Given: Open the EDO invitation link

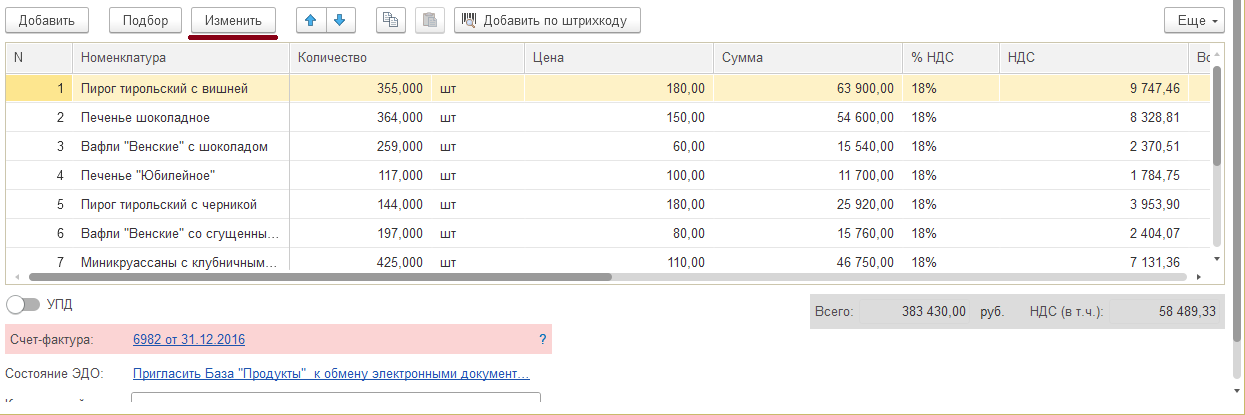Looking at the screenshot, I should pyautogui.click(x=330, y=374).
